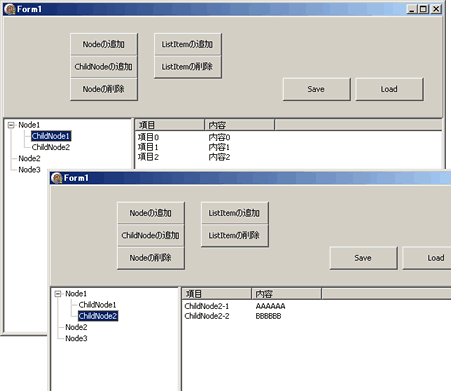Click the front Form1 window title icon
451x391 pixels.
pyautogui.click(x=57, y=178)
